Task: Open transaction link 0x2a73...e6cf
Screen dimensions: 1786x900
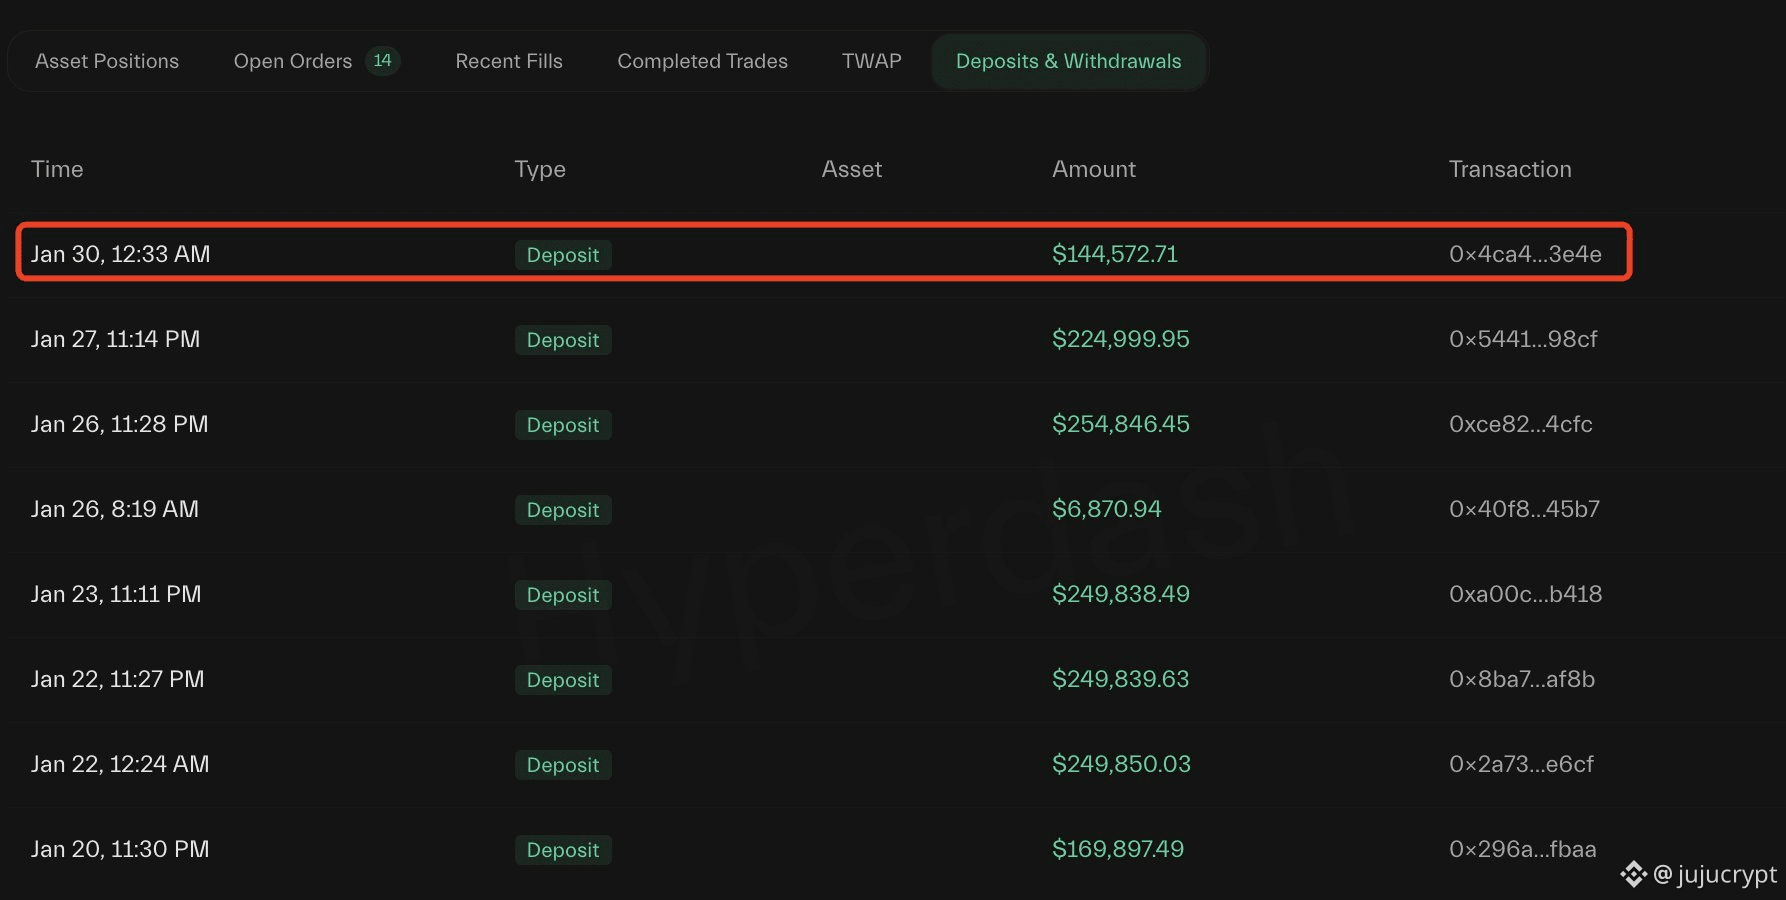Action: [x=1521, y=764]
